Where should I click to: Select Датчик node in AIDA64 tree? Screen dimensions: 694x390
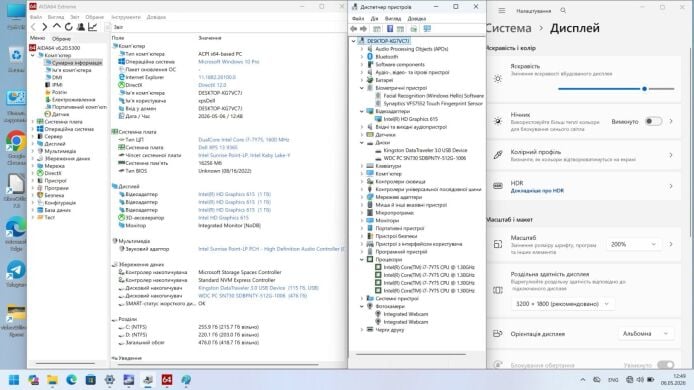tap(60, 114)
